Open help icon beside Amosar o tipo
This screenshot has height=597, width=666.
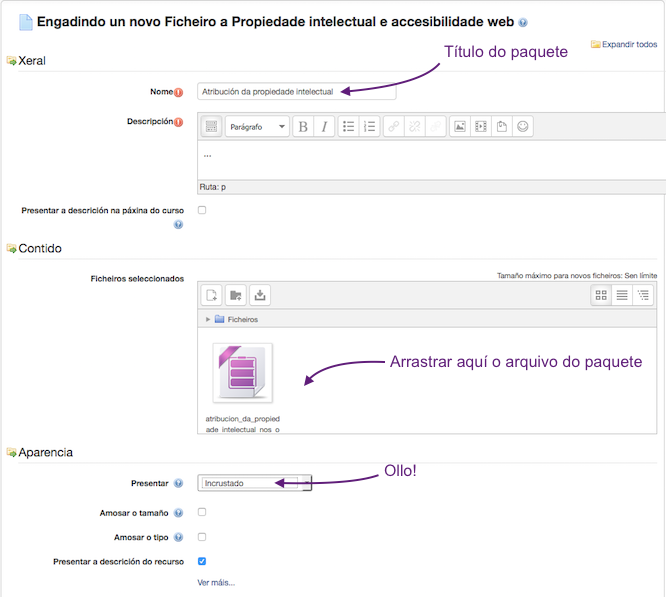178,537
